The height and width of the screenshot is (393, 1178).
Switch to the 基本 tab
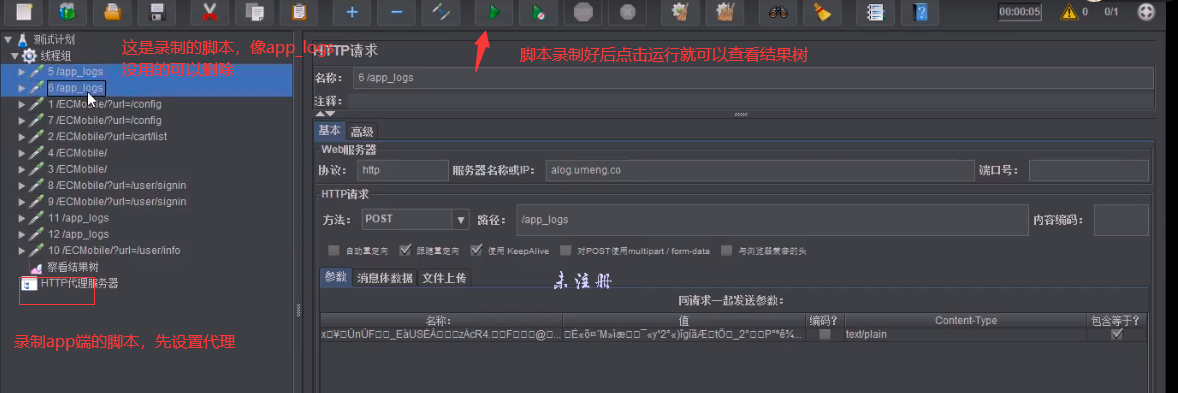coord(330,131)
